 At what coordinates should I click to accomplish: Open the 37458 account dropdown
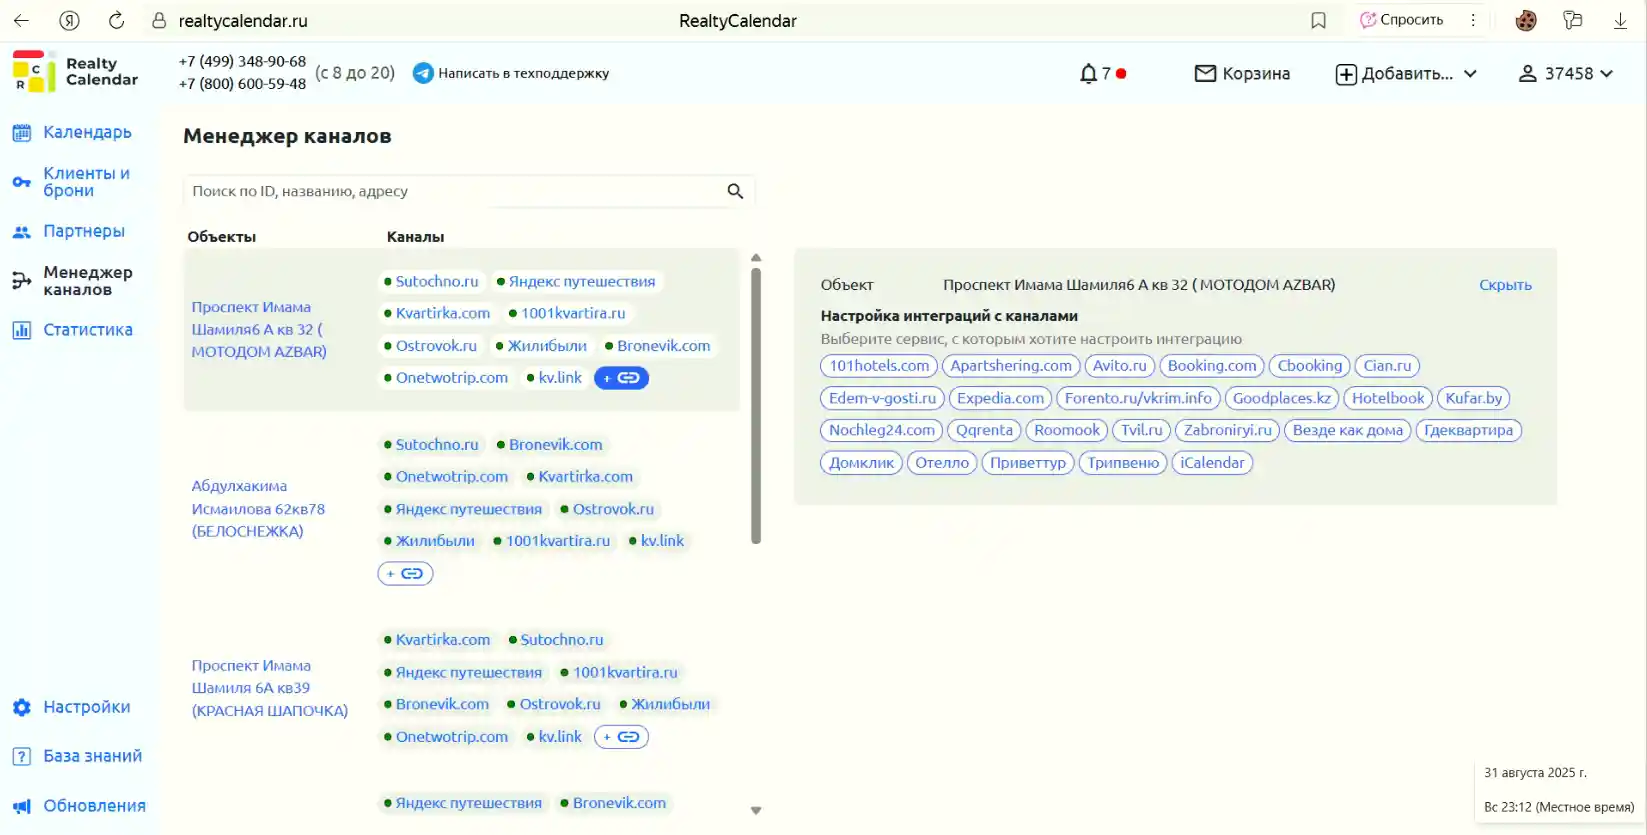(x=1566, y=73)
